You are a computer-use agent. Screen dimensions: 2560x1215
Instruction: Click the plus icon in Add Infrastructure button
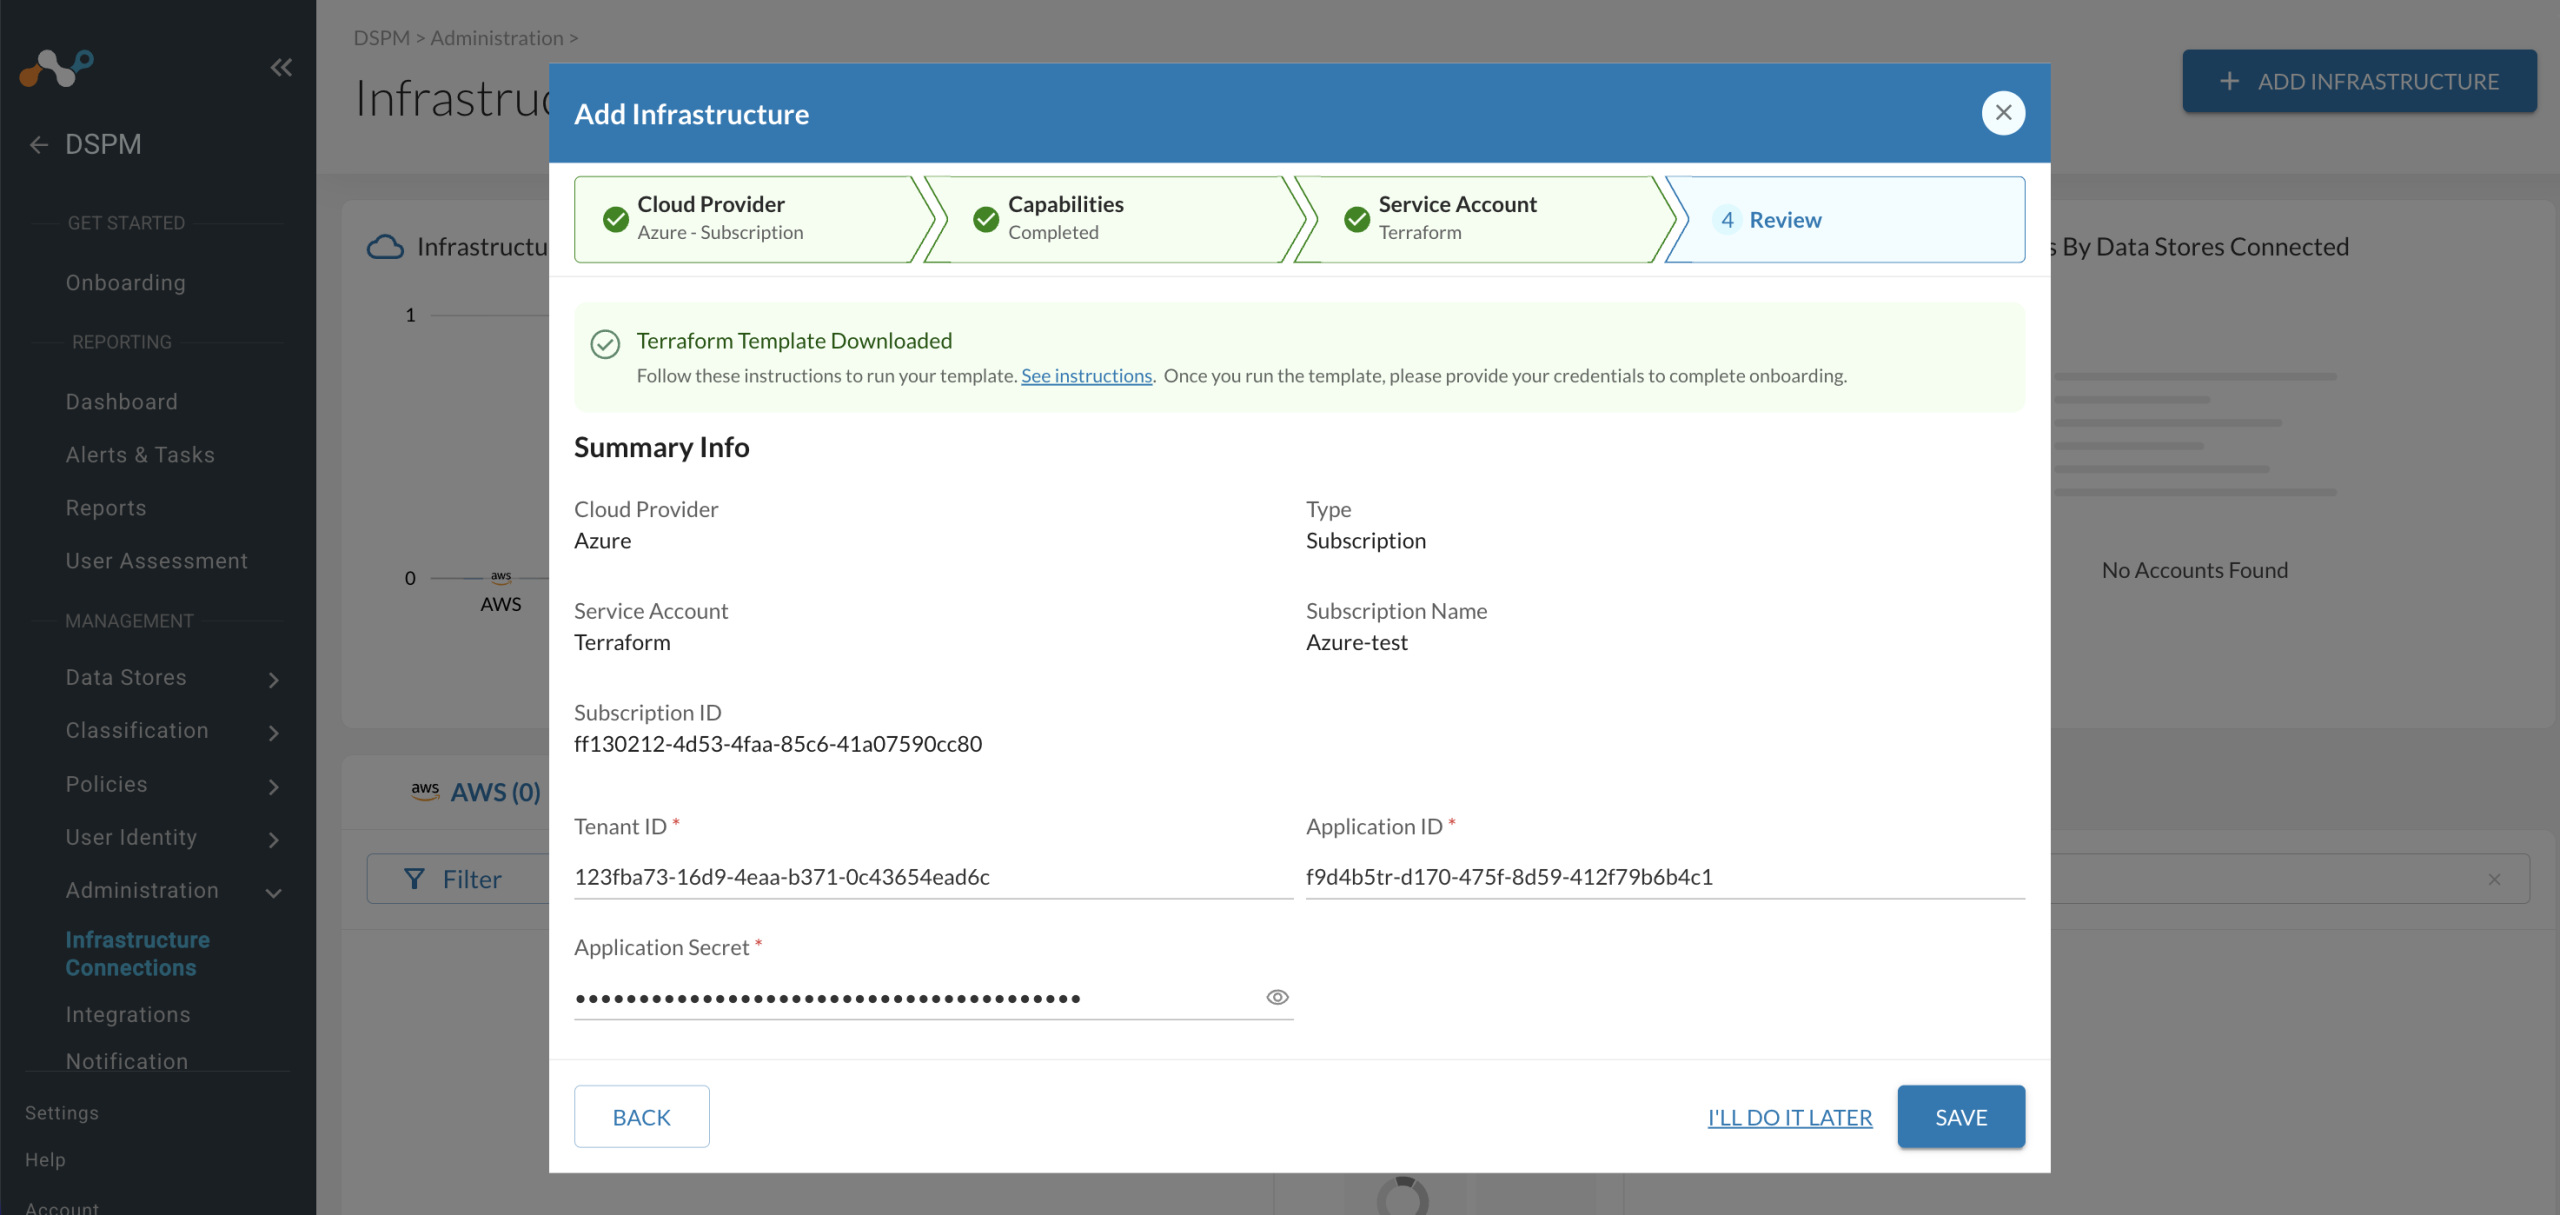pyautogui.click(x=2229, y=81)
